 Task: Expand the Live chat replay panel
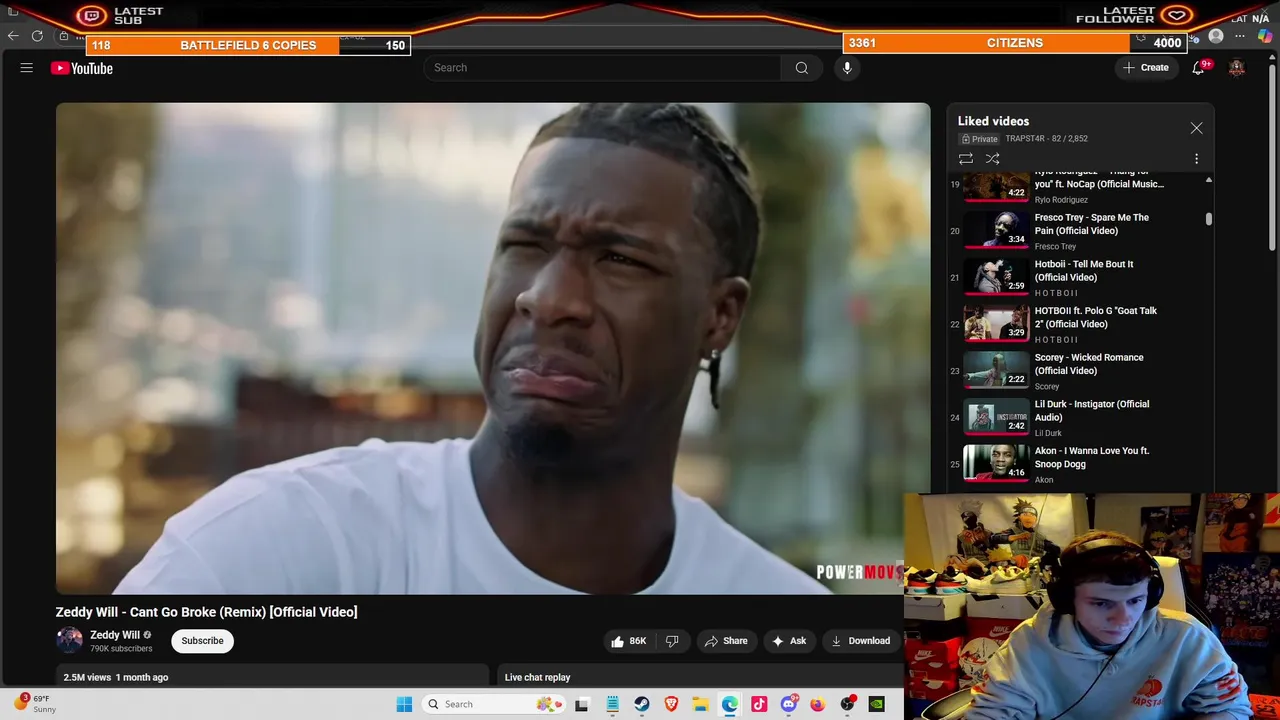700,677
